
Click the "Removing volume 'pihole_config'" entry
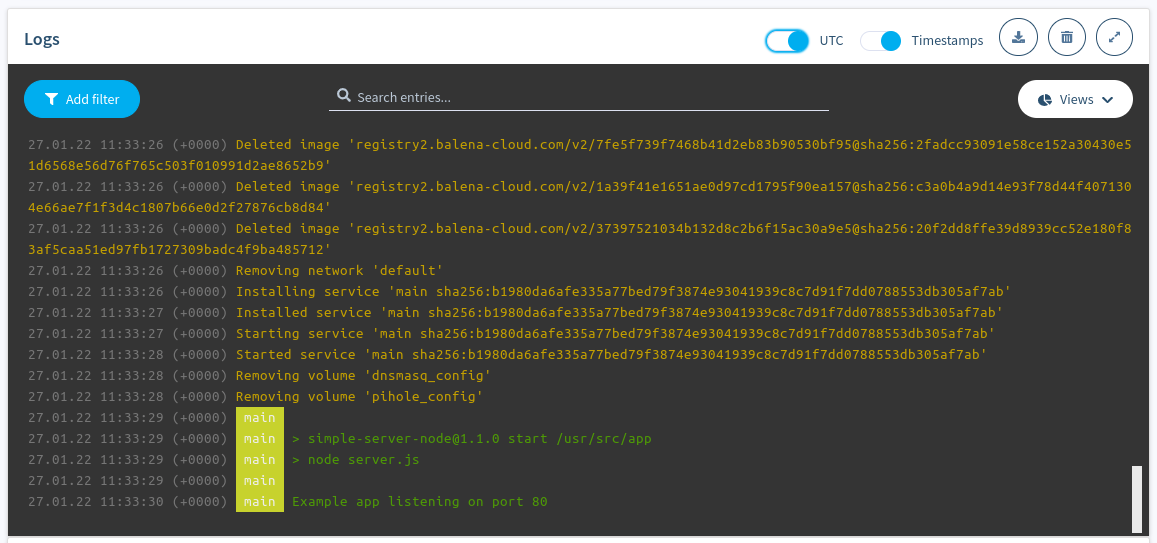click(x=359, y=397)
